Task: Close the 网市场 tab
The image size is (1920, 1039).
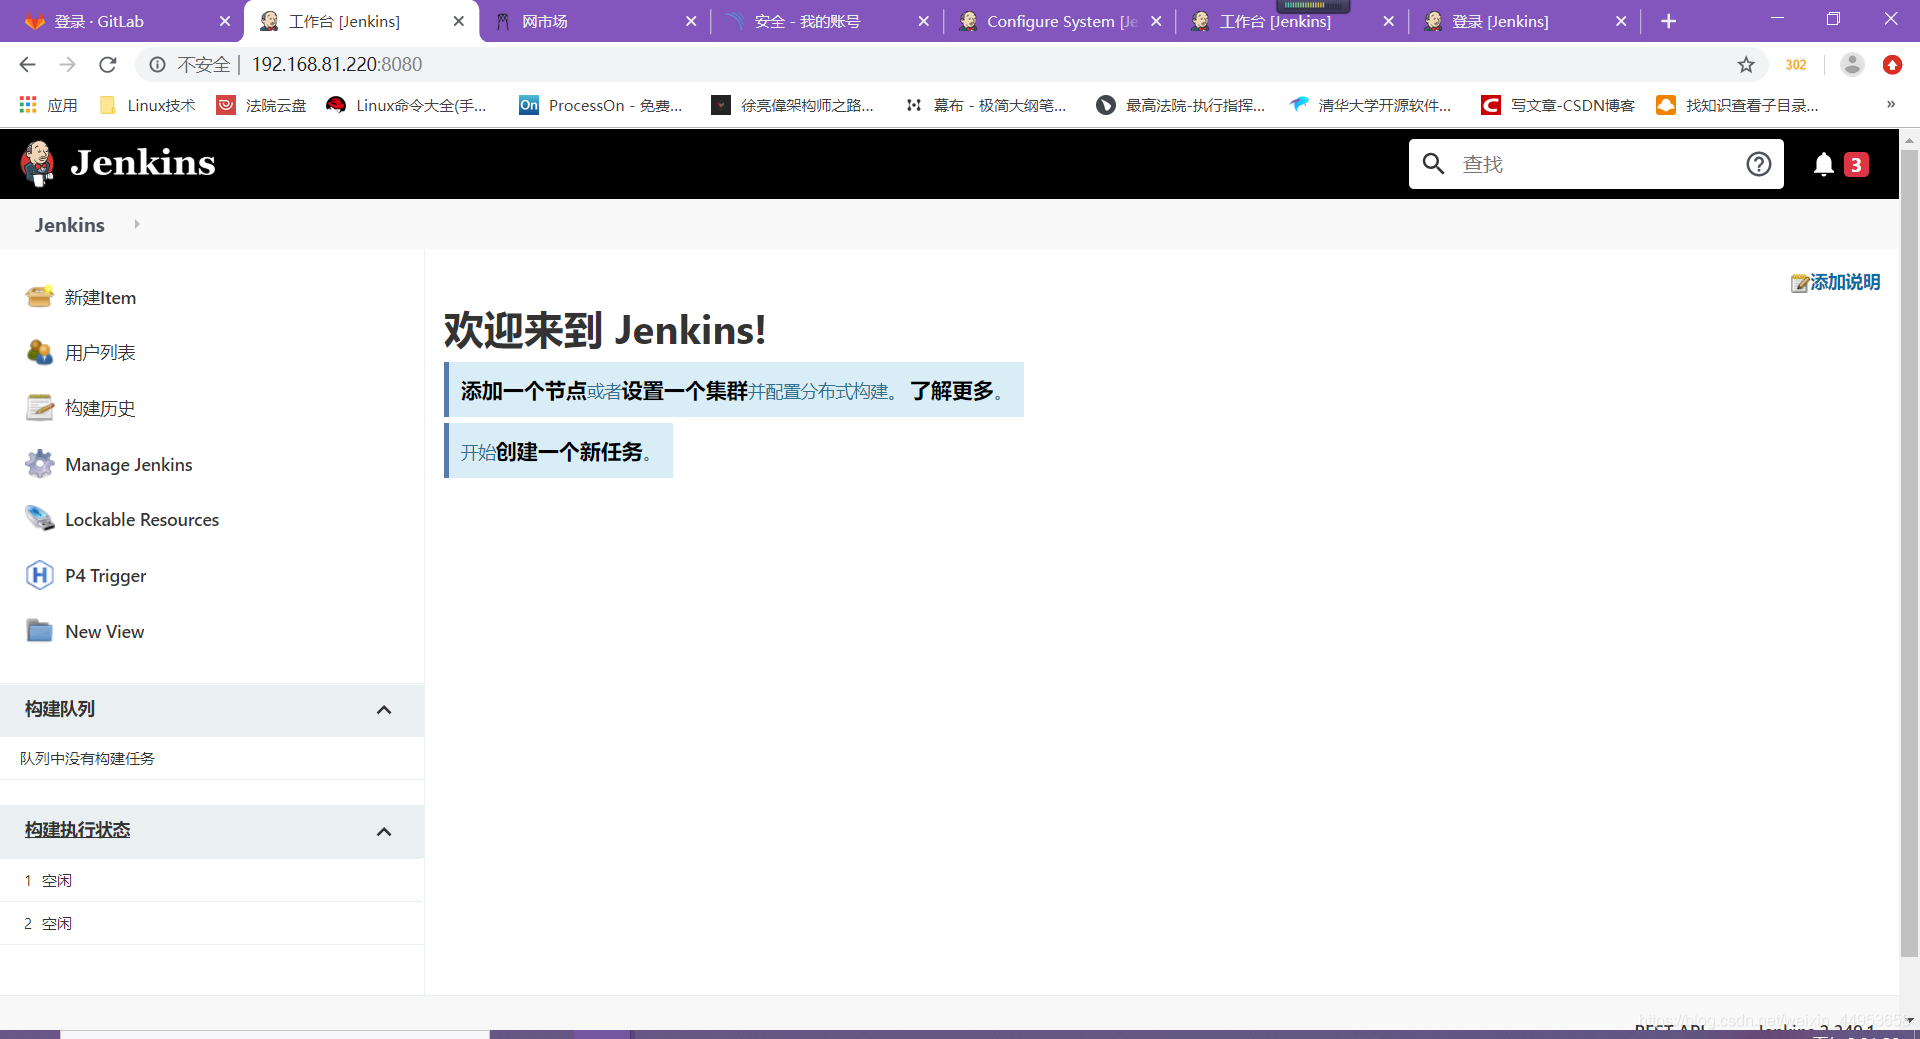Action: [x=691, y=21]
